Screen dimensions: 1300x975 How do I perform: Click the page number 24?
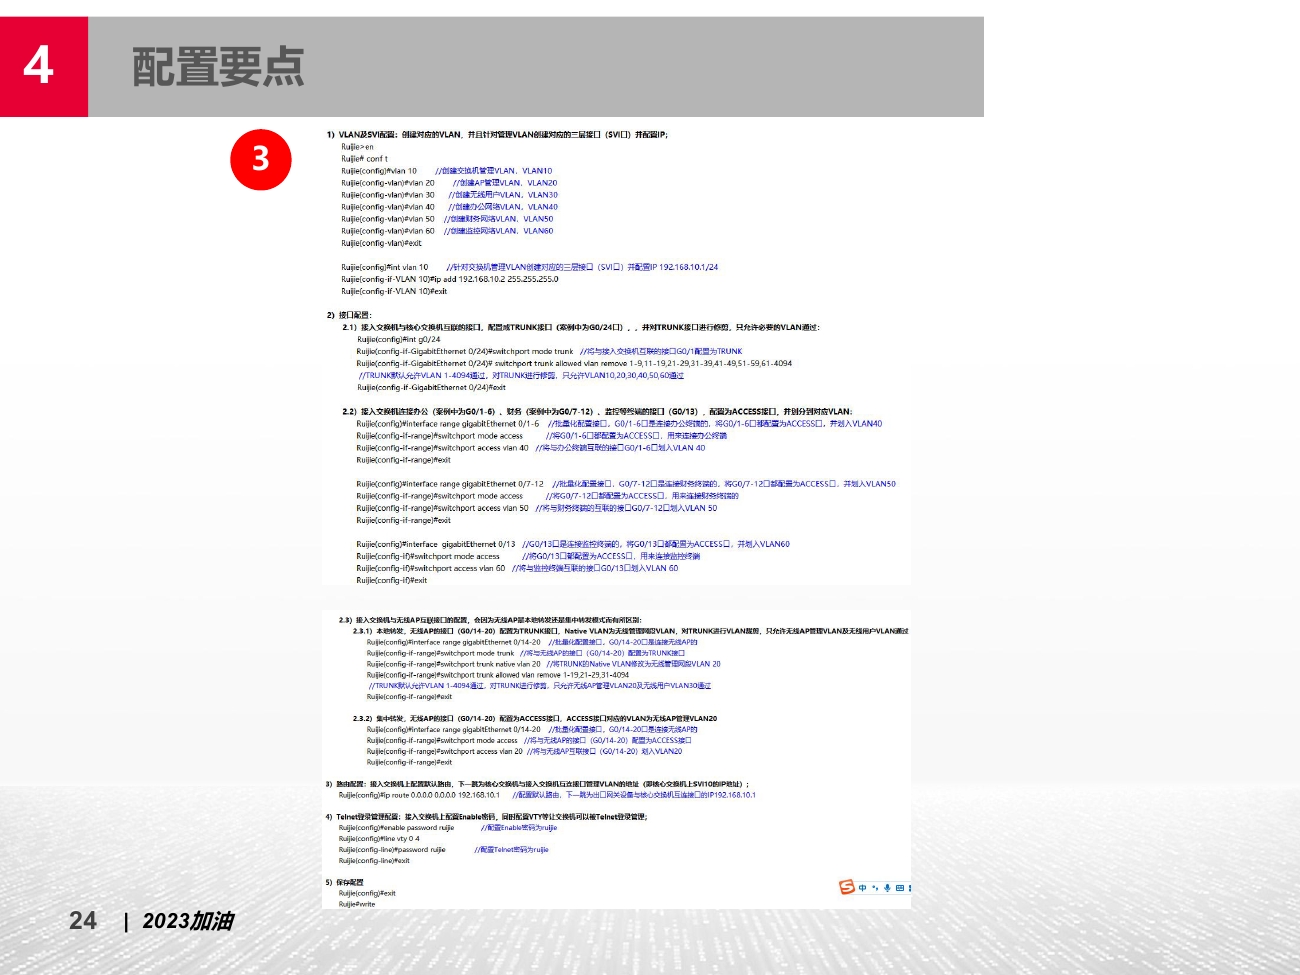point(82,921)
